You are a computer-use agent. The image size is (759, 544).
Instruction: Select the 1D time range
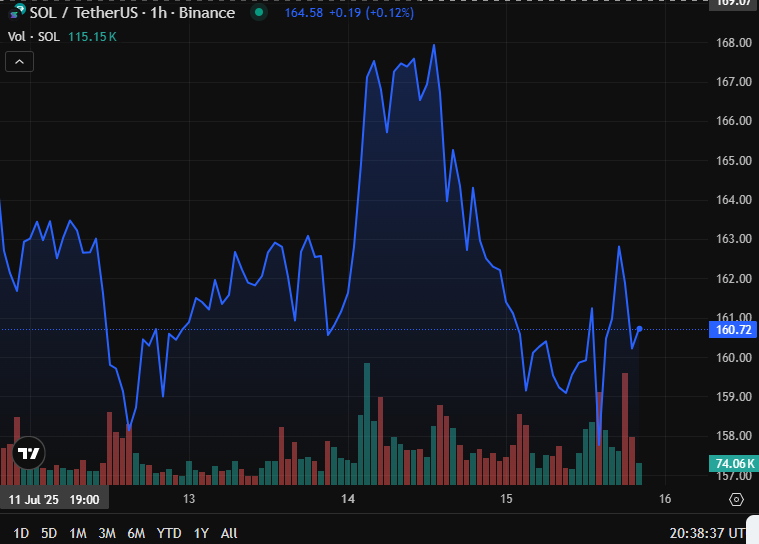pyautogui.click(x=21, y=533)
